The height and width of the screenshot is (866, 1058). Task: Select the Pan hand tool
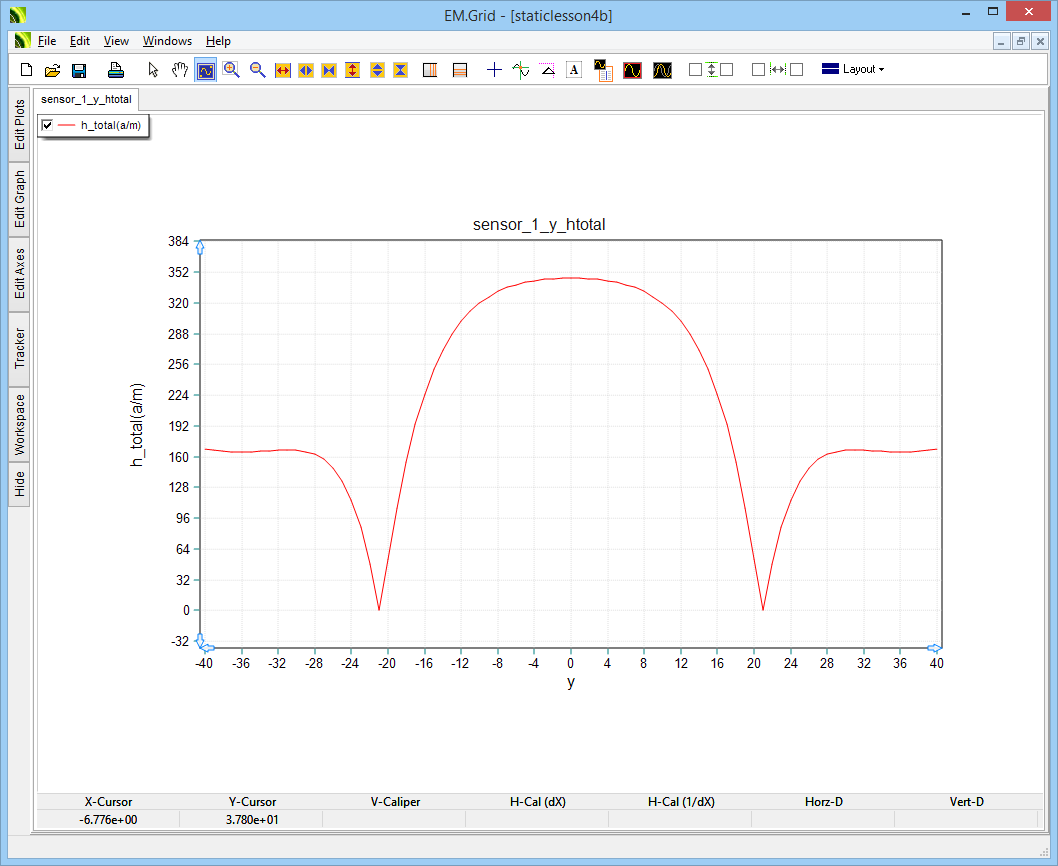point(180,70)
